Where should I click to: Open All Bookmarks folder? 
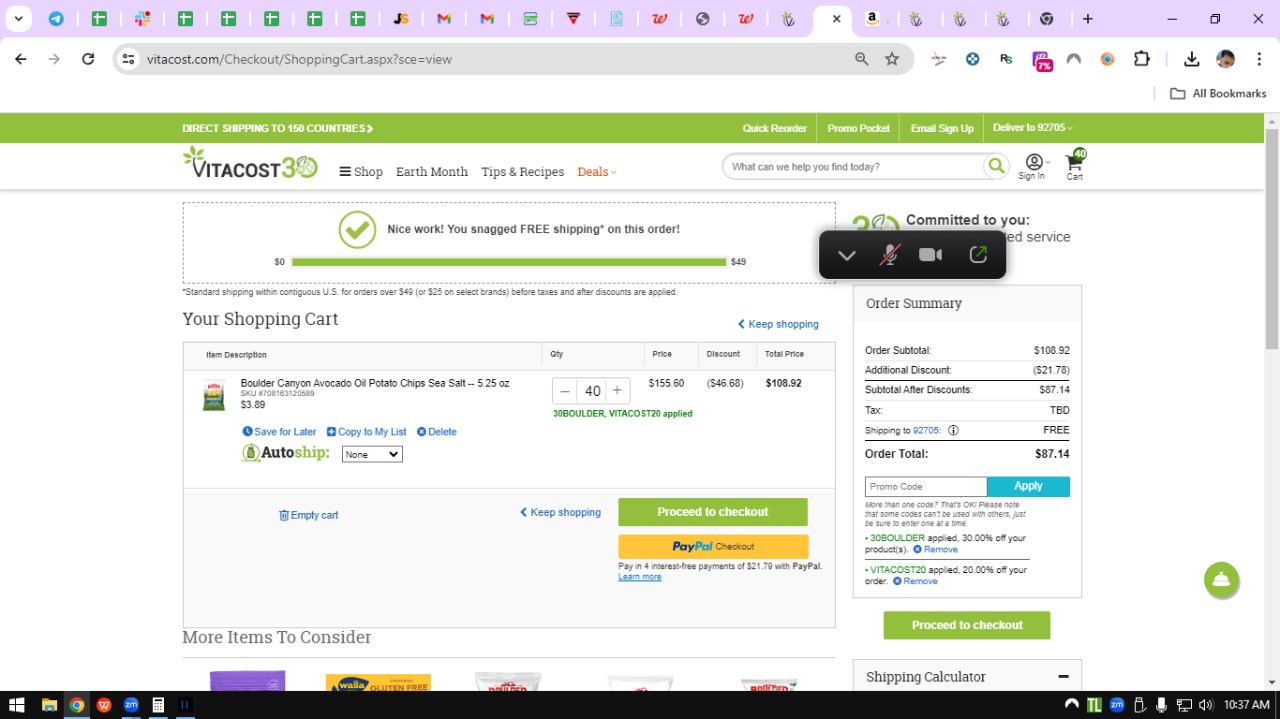[x=1218, y=93]
